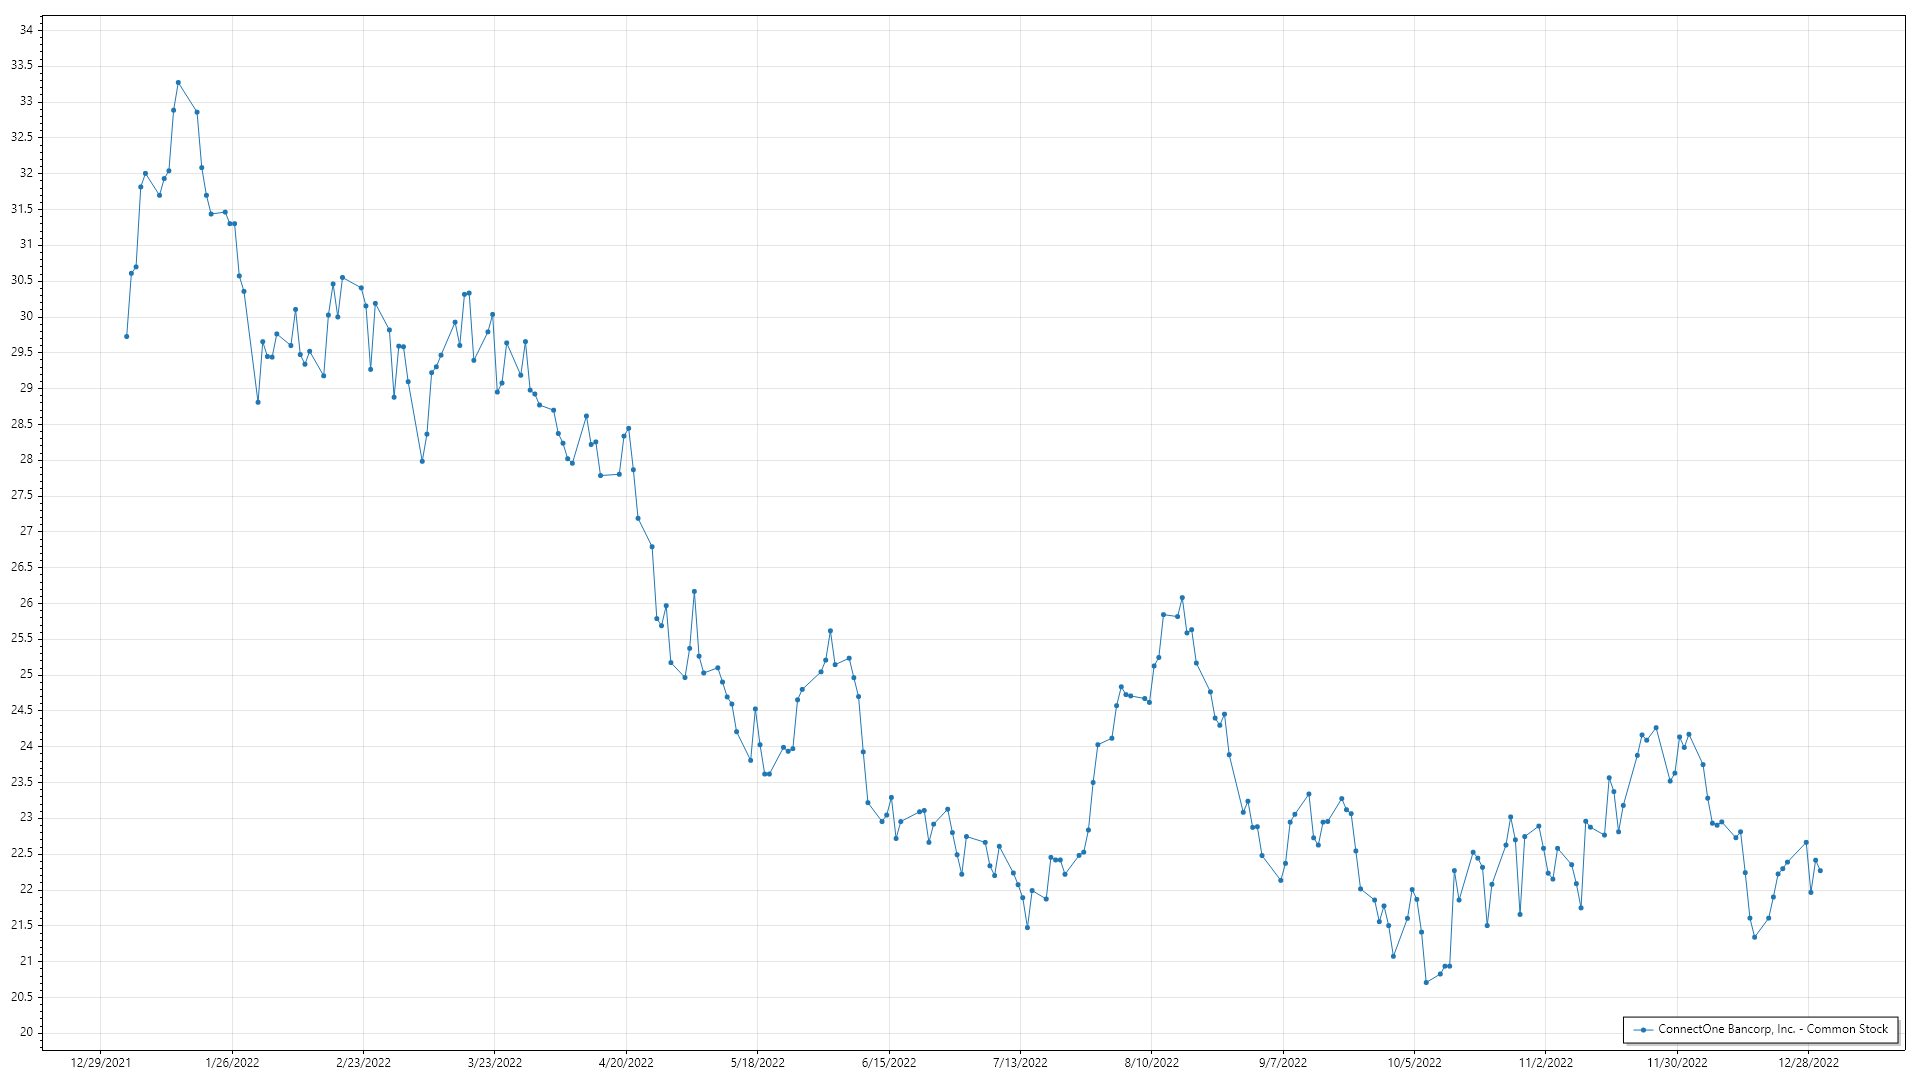This screenshot has height=1080, width=1920.
Task: Click the 8/10/2022 x-axis date label
Action: 1152,1062
